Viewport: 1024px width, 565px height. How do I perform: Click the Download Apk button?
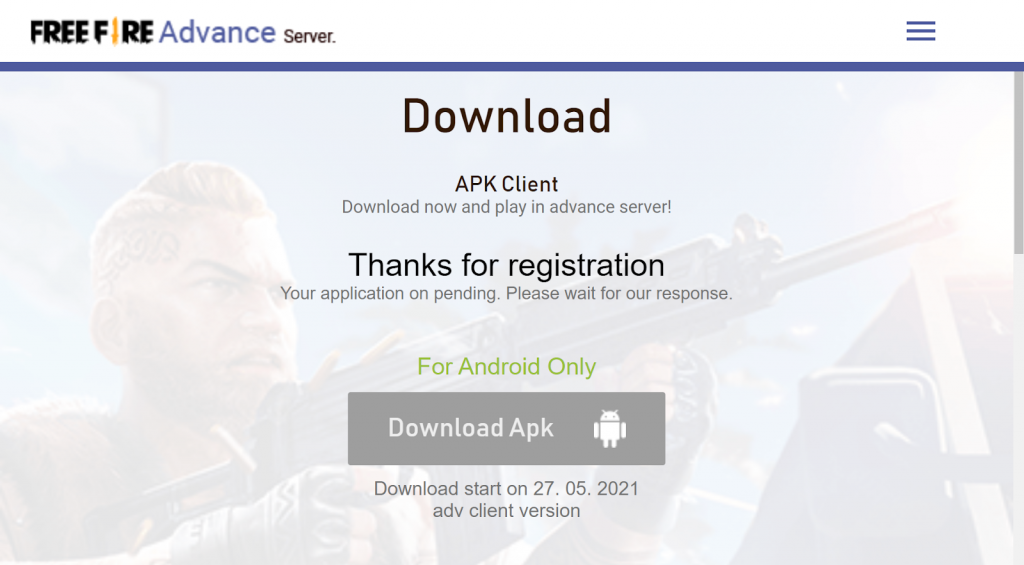(506, 428)
